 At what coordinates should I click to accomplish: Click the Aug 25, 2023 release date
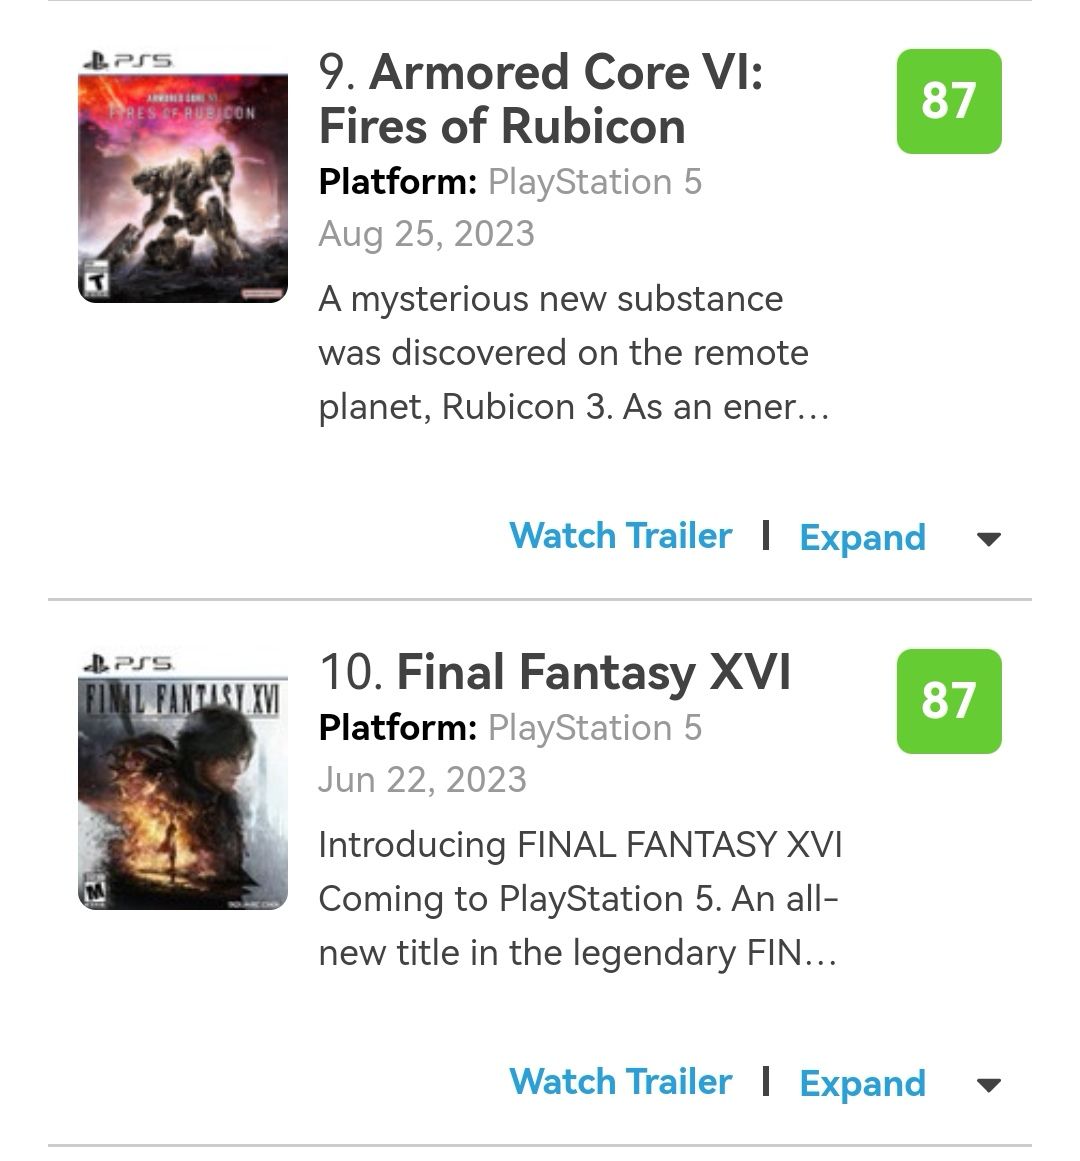point(426,234)
